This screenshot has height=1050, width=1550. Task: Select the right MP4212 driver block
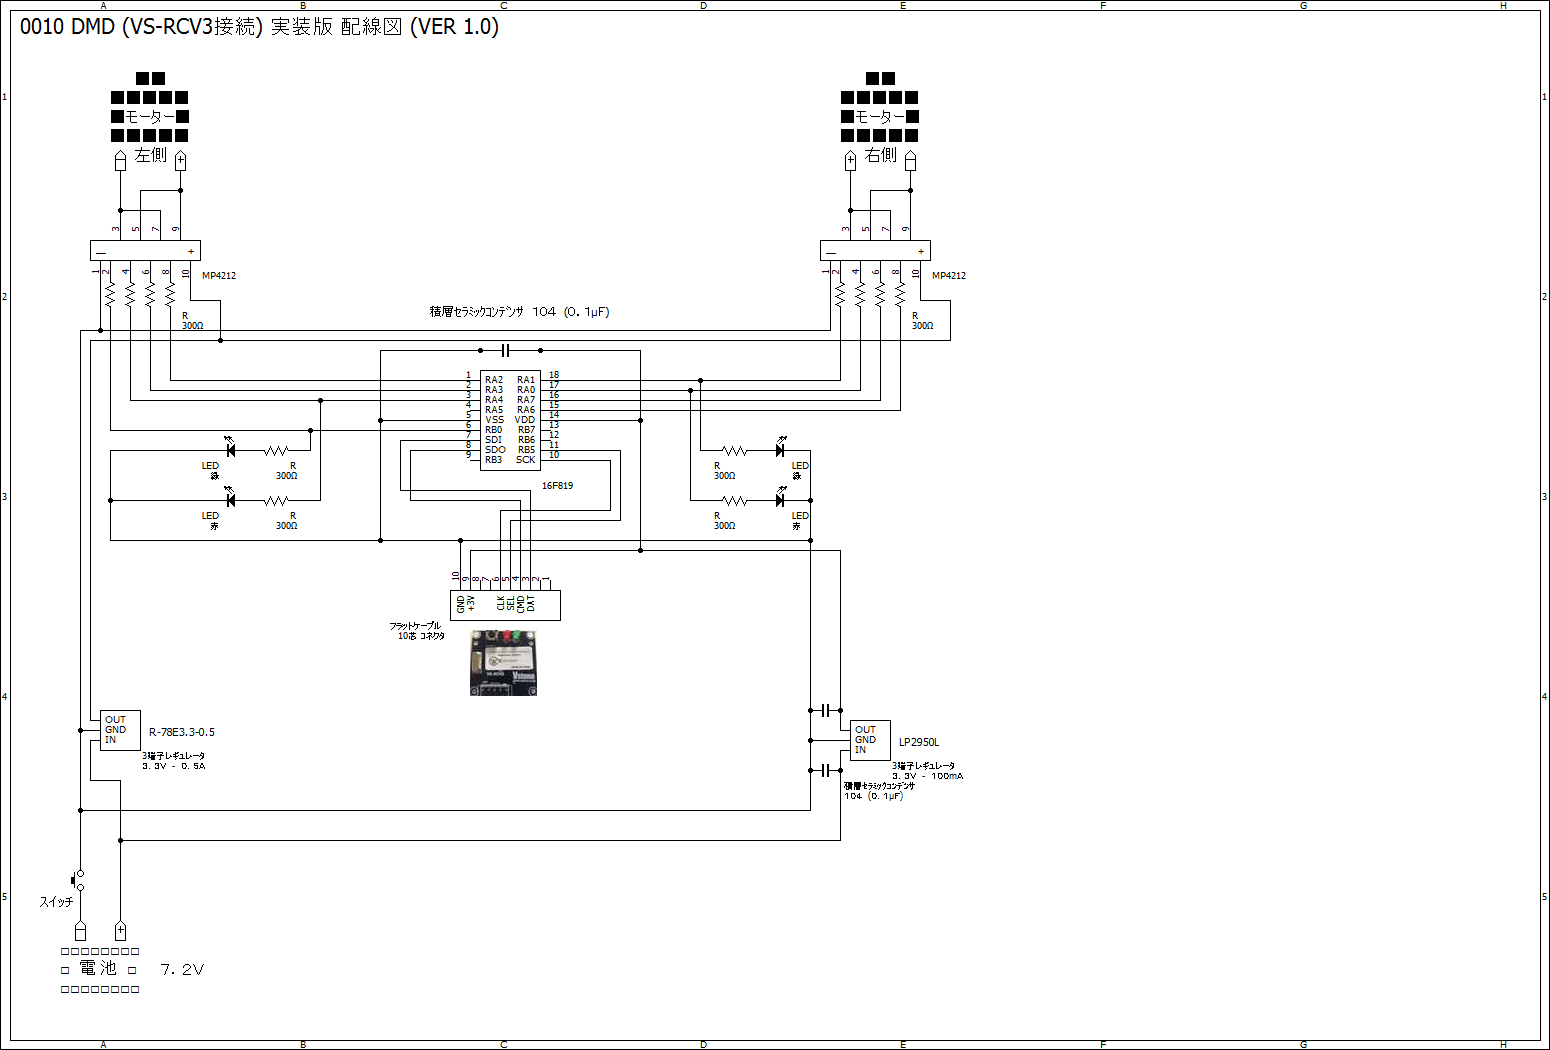pyautogui.click(x=875, y=251)
